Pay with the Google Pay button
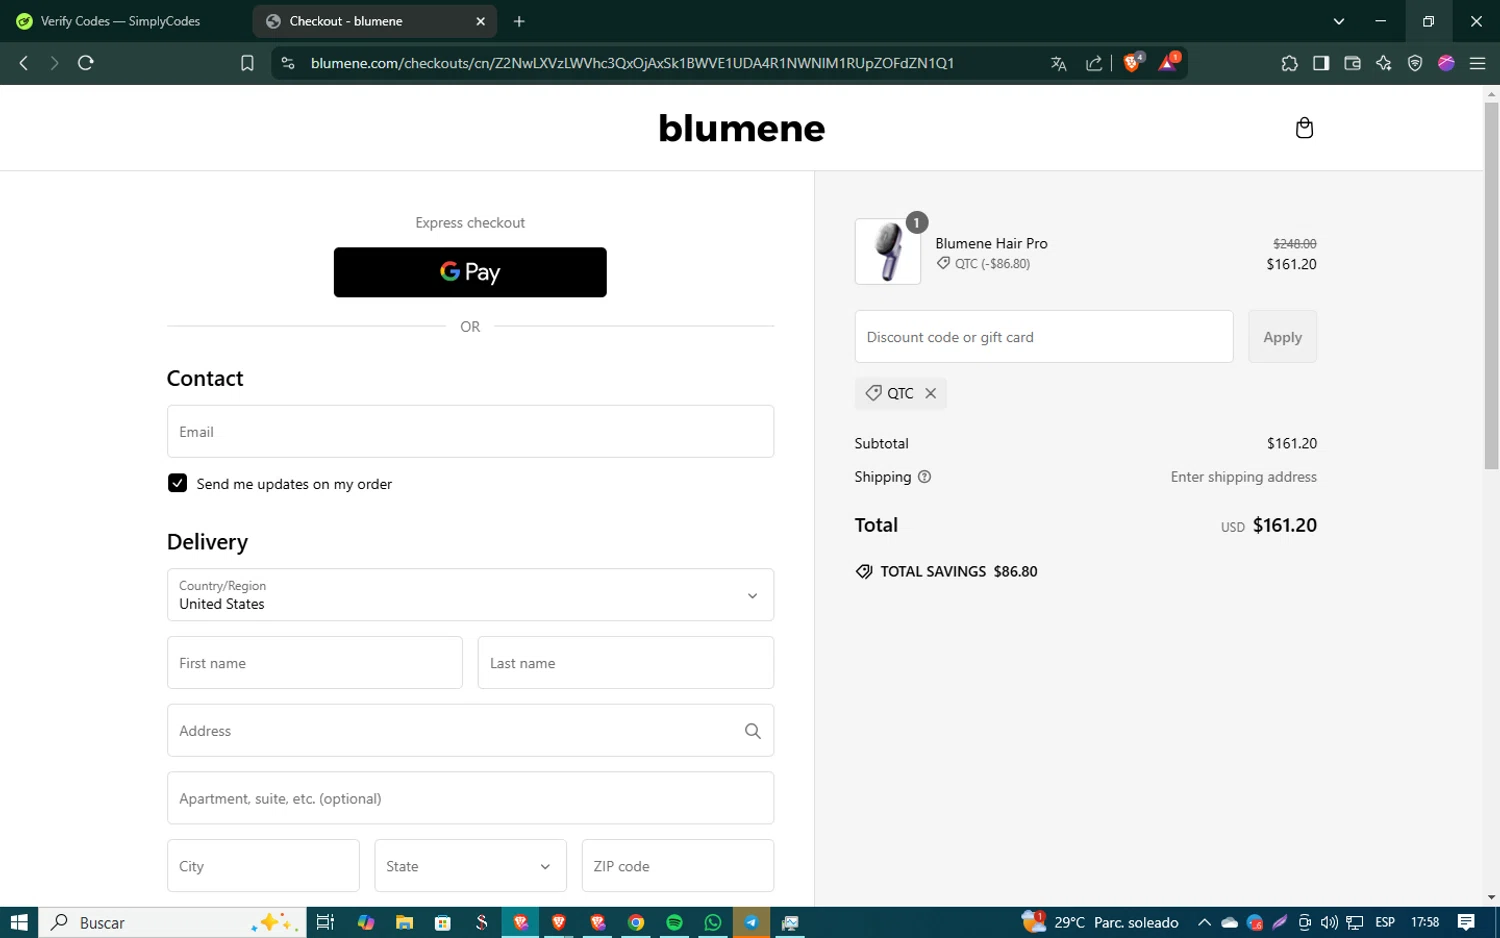The image size is (1500, 938). [x=470, y=272]
